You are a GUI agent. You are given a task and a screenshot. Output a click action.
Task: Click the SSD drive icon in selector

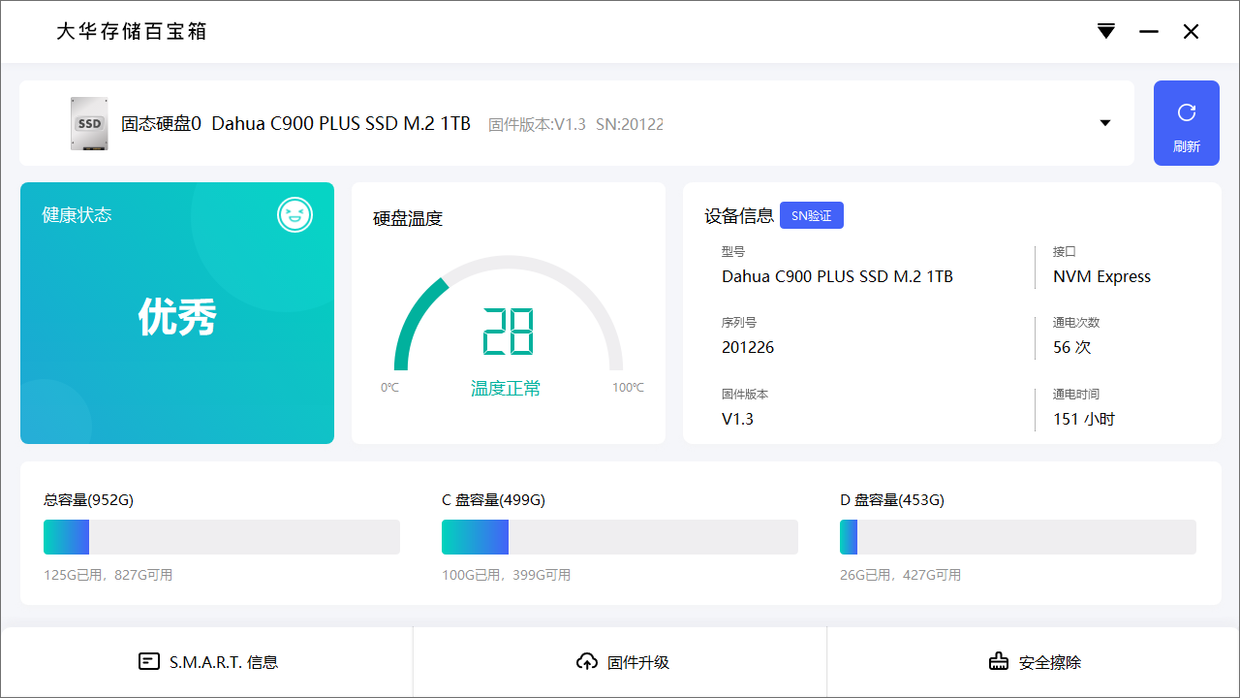click(x=89, y=124)
